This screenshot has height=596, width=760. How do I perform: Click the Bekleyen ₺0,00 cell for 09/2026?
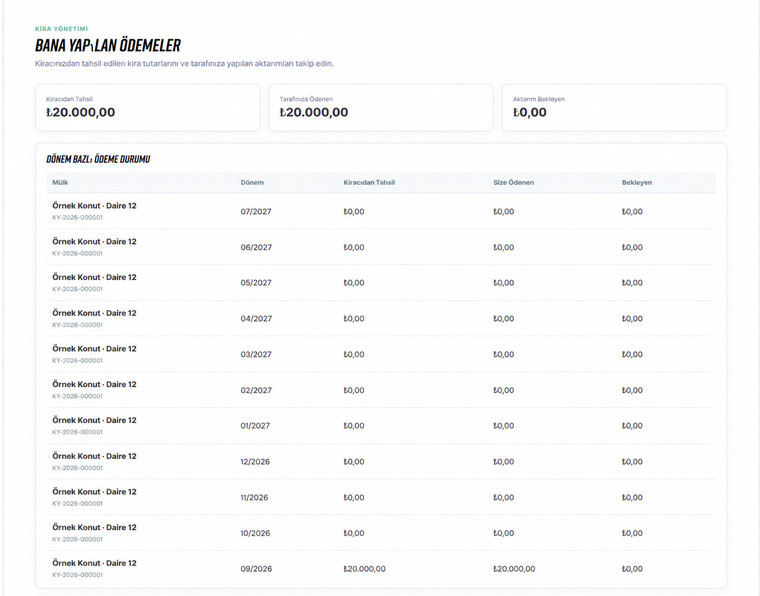point(632,569)
